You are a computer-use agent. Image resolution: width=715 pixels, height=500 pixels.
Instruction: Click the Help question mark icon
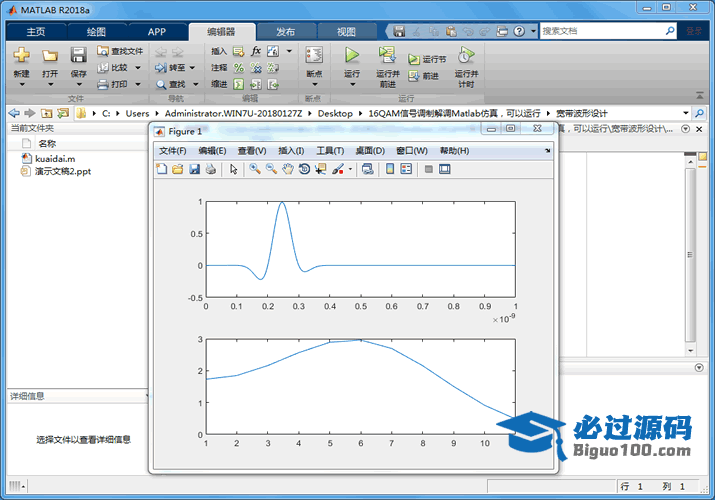coord(519,31)
